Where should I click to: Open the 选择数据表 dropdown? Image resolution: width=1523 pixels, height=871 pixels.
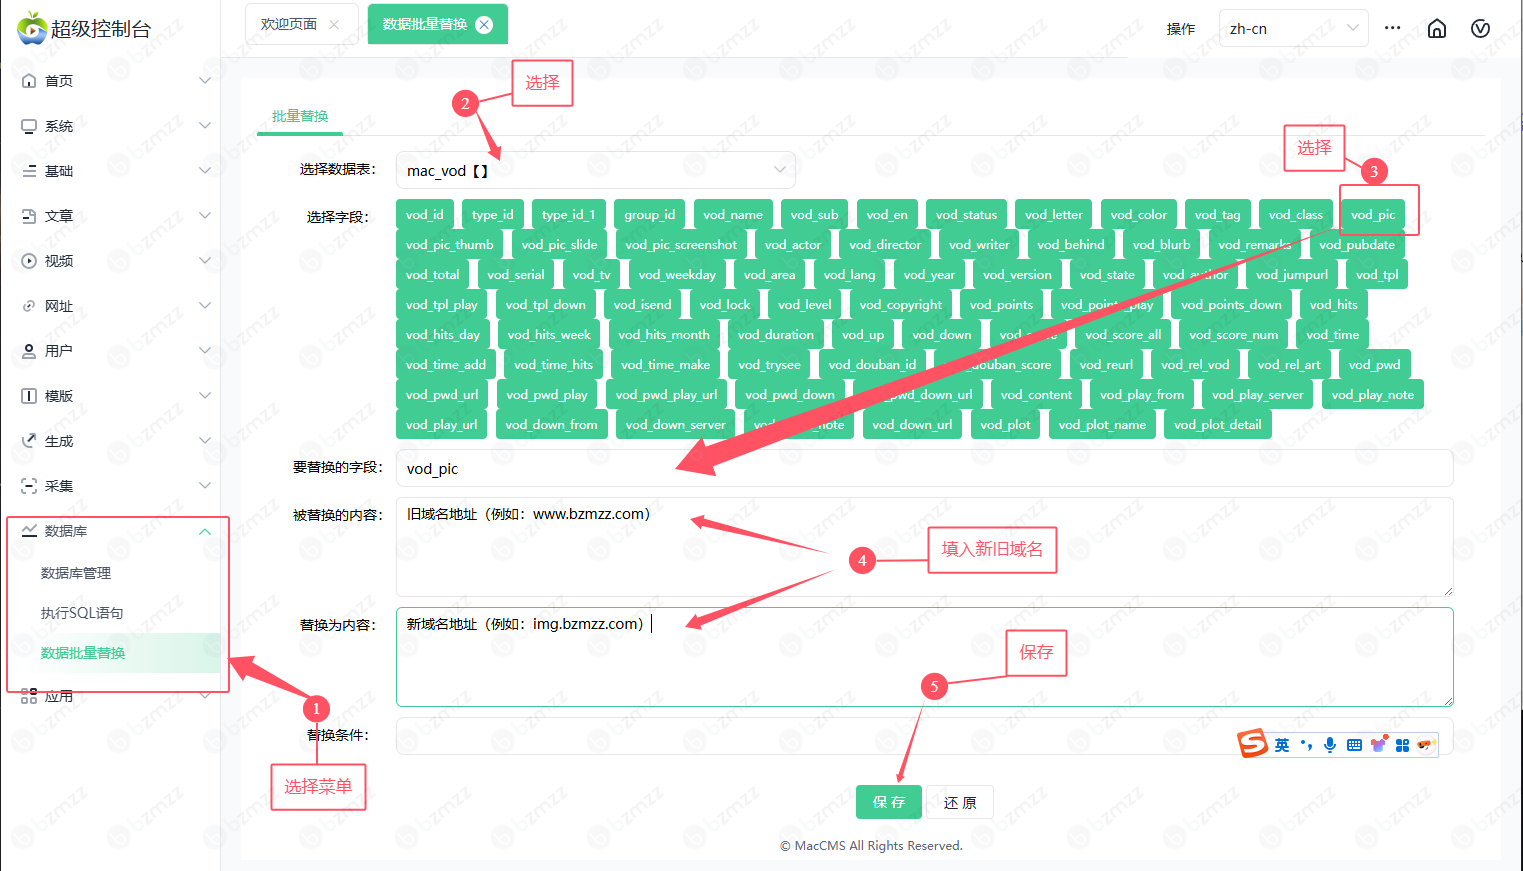pos(595,170)
